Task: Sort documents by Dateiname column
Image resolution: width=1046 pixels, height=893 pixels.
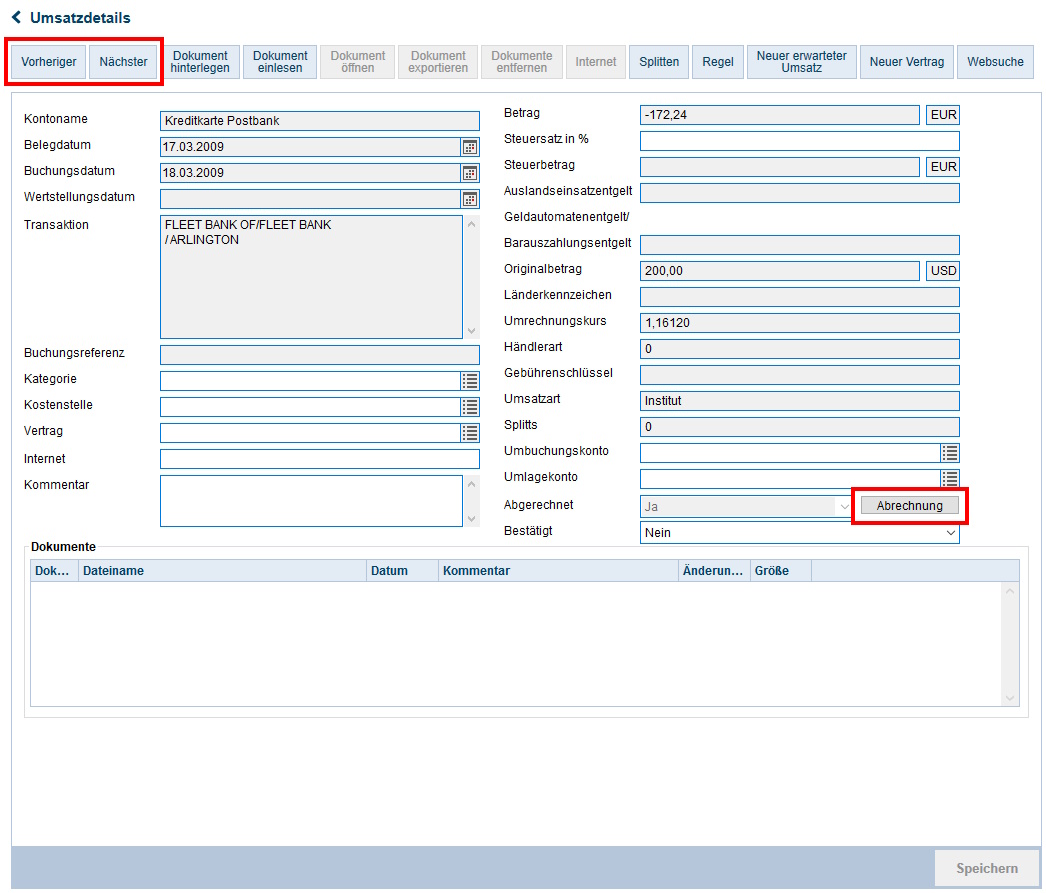Action: 222,571
